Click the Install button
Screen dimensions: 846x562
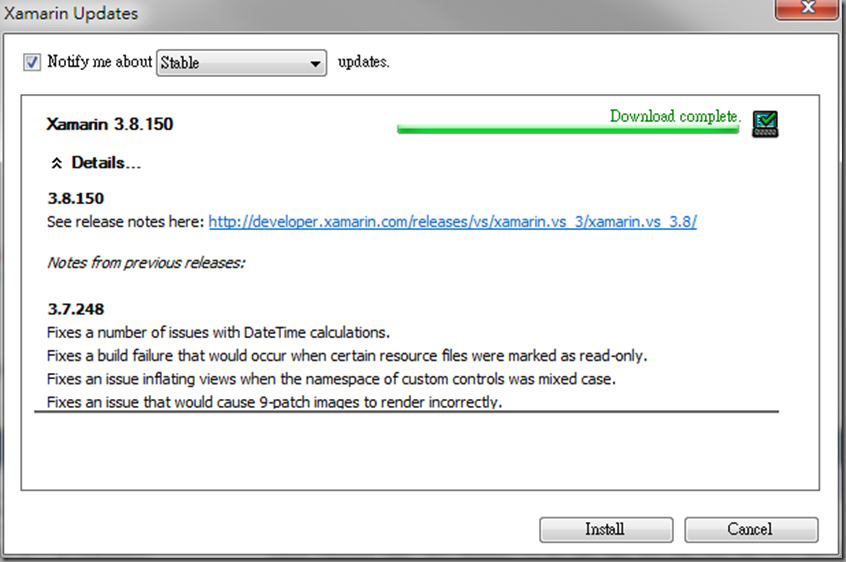[x=606, y=530]
